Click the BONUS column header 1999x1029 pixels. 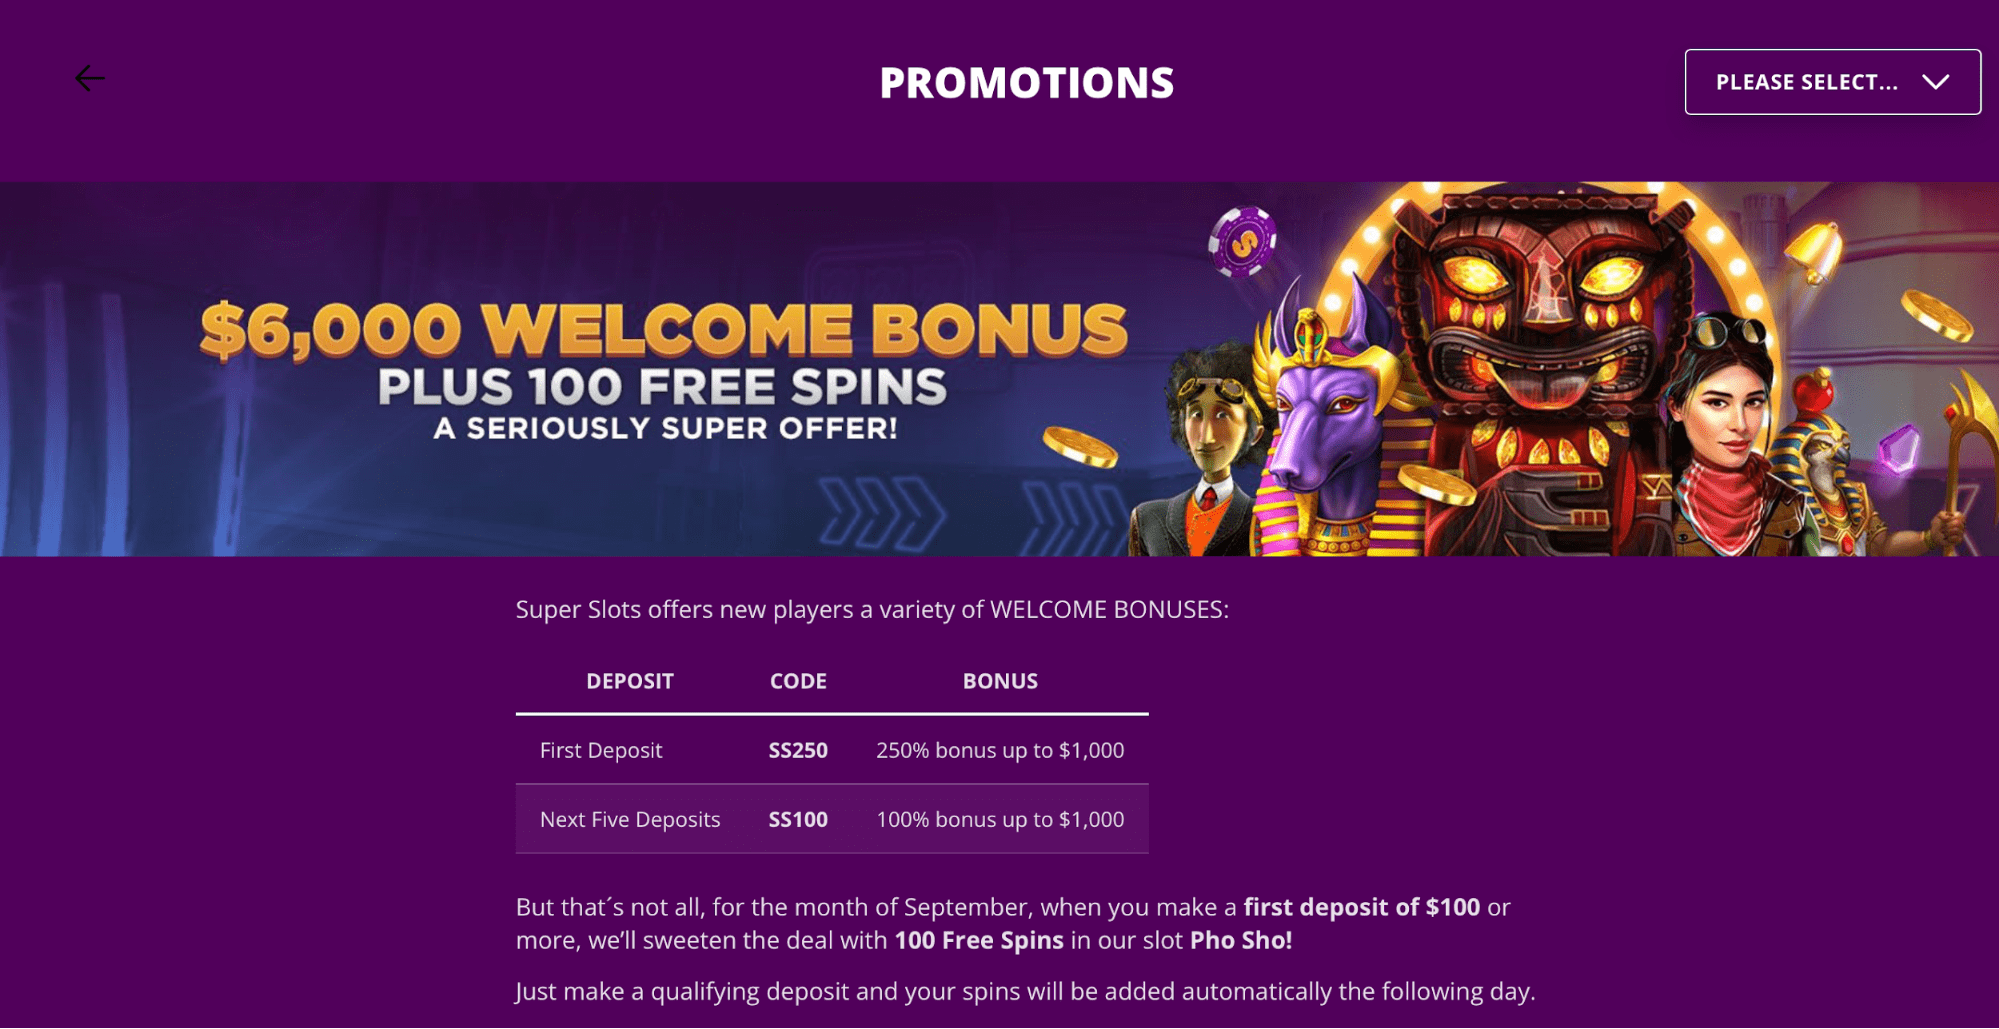[1000, 681]
